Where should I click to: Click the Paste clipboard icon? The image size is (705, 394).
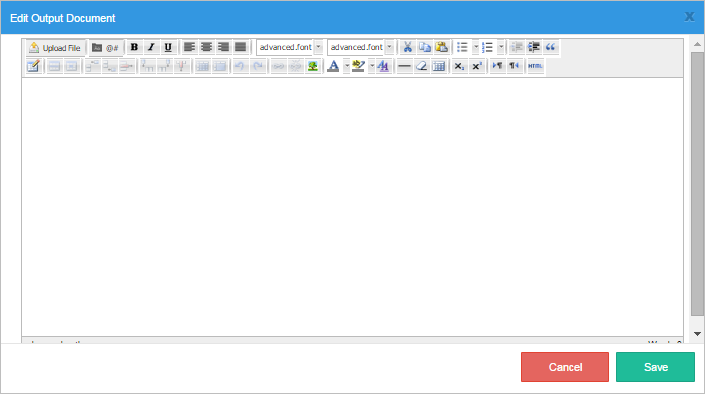[x=442, y=47]
